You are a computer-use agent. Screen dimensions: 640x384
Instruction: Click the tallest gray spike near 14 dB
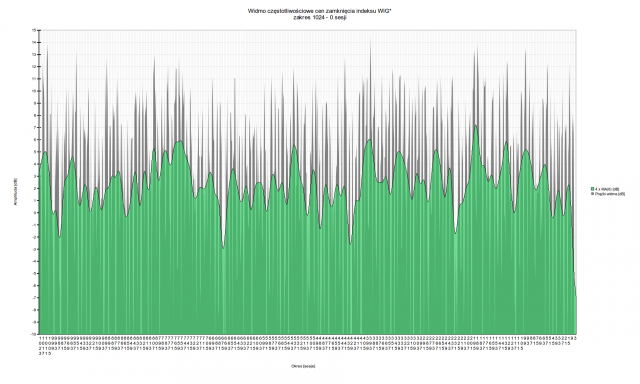[x=370, y=44]
